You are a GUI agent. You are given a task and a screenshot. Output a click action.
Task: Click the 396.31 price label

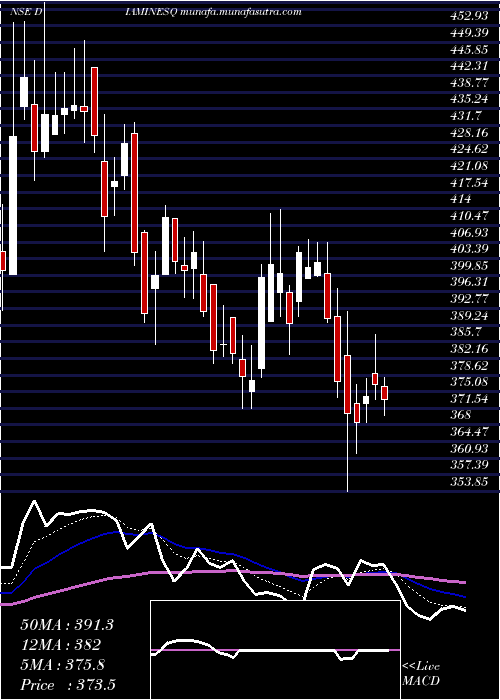[x=469, y=283]
